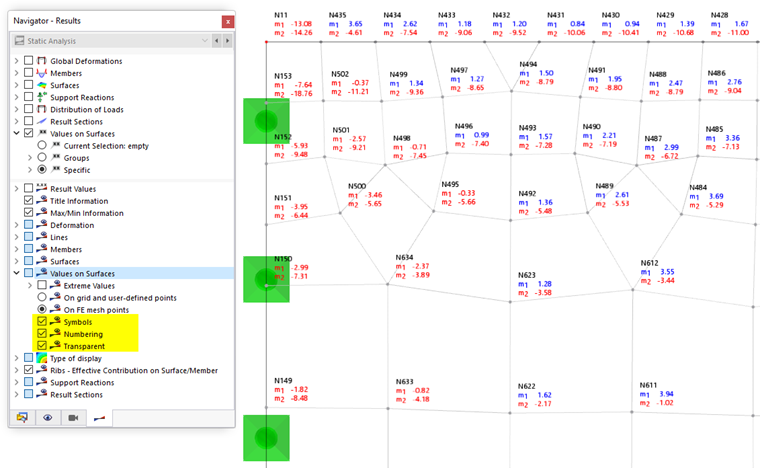
Task: Expand the Groups tree node
Action: (x=30, y=157)
